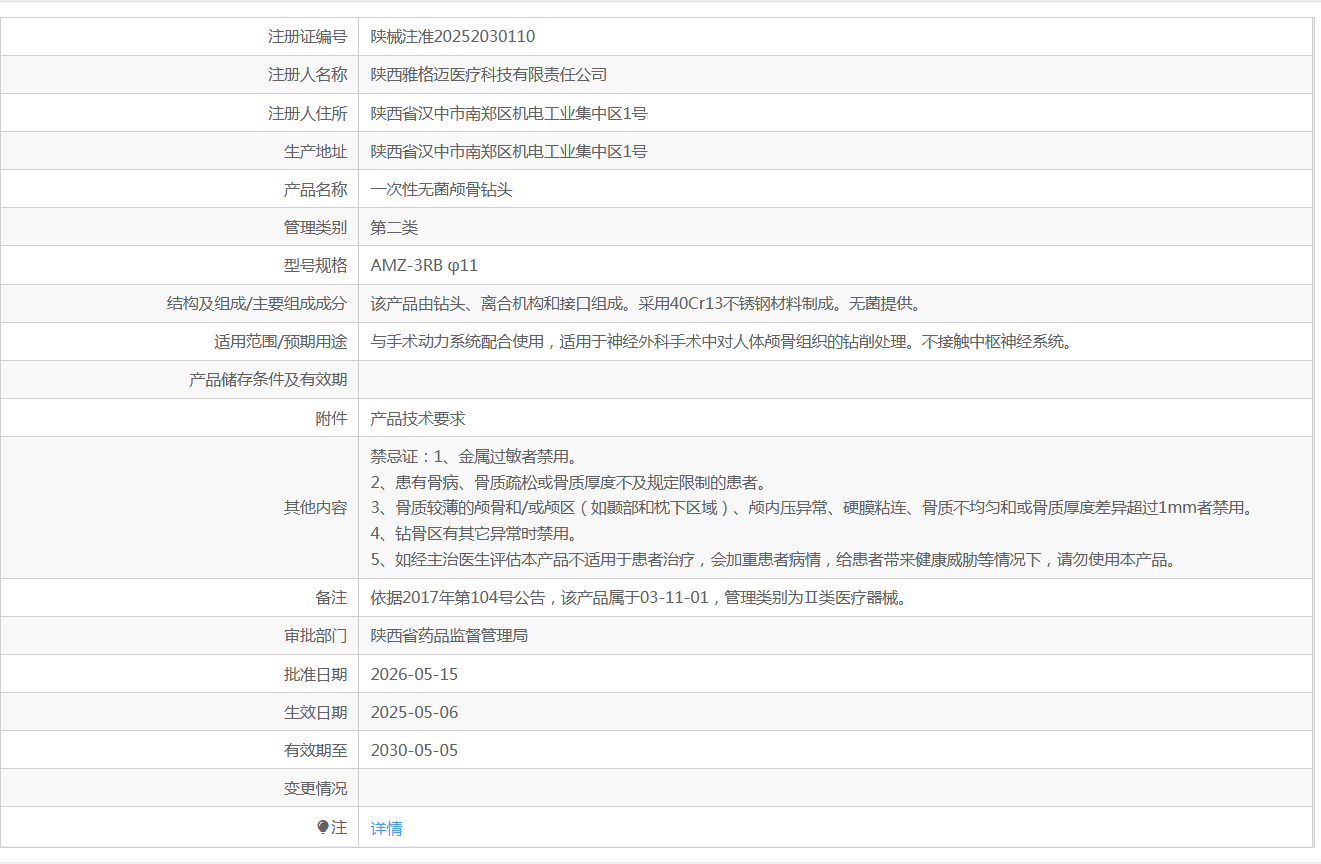Click the 生效日期 label

pyautogui.click(x=316, y=712)
